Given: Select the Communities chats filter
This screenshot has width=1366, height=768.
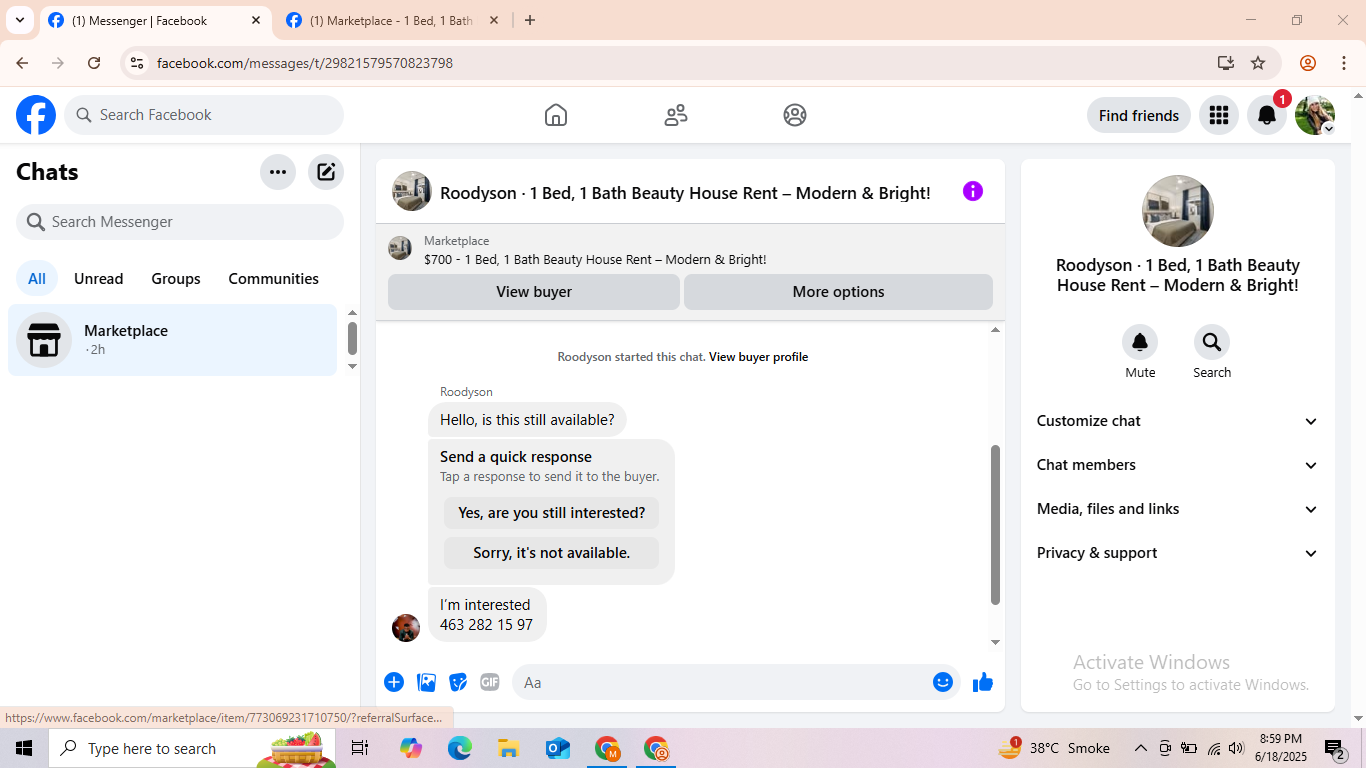Looking at the screenshot, I should click(274, 279).
